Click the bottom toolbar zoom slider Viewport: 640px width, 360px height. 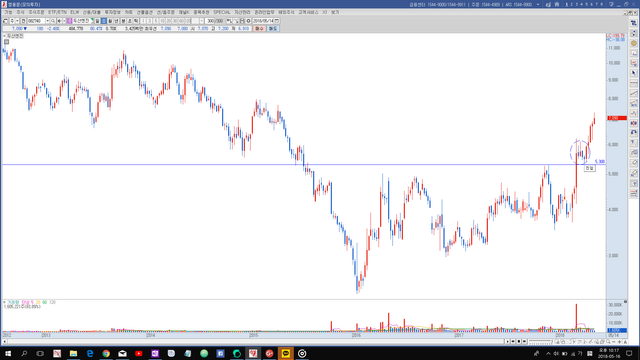[540, 342]
